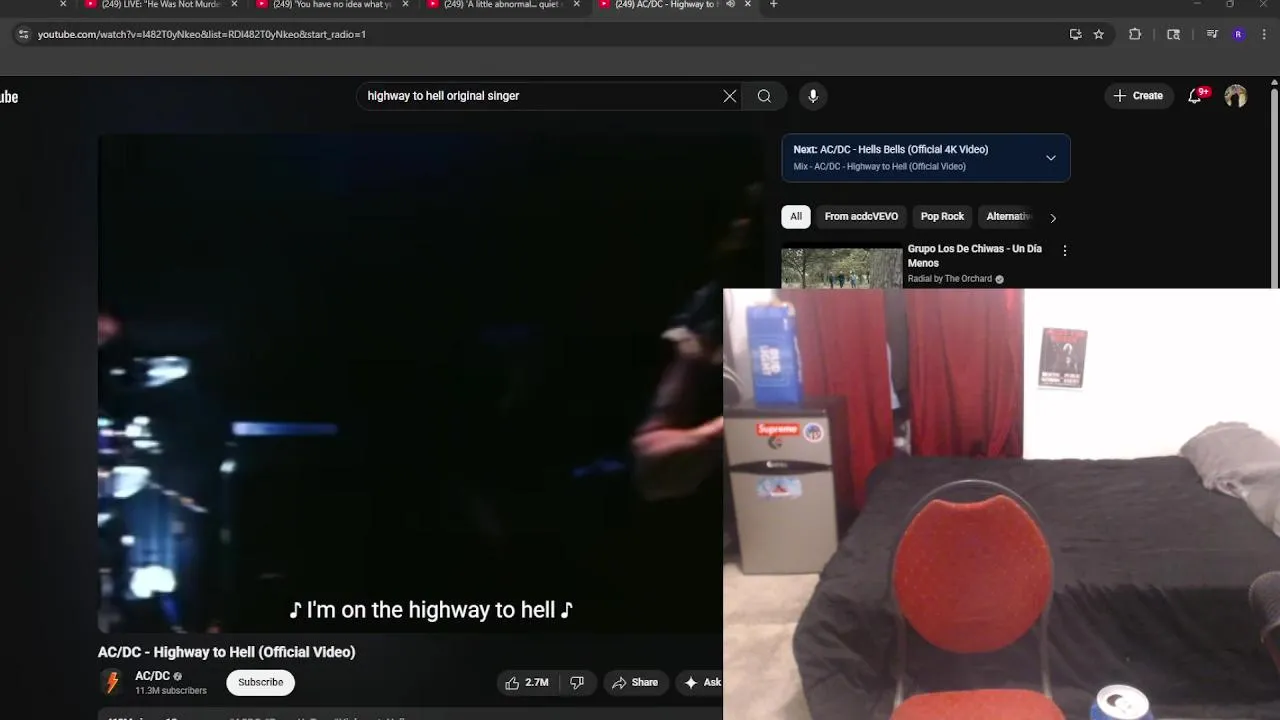Filter by From acdcVEVO chip
Viewport: 1280px width, 720px height.
pyautogui.click(x=861, y=217)
